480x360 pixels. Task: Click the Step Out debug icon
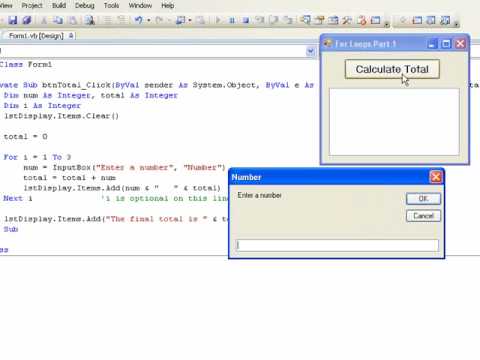288,20
